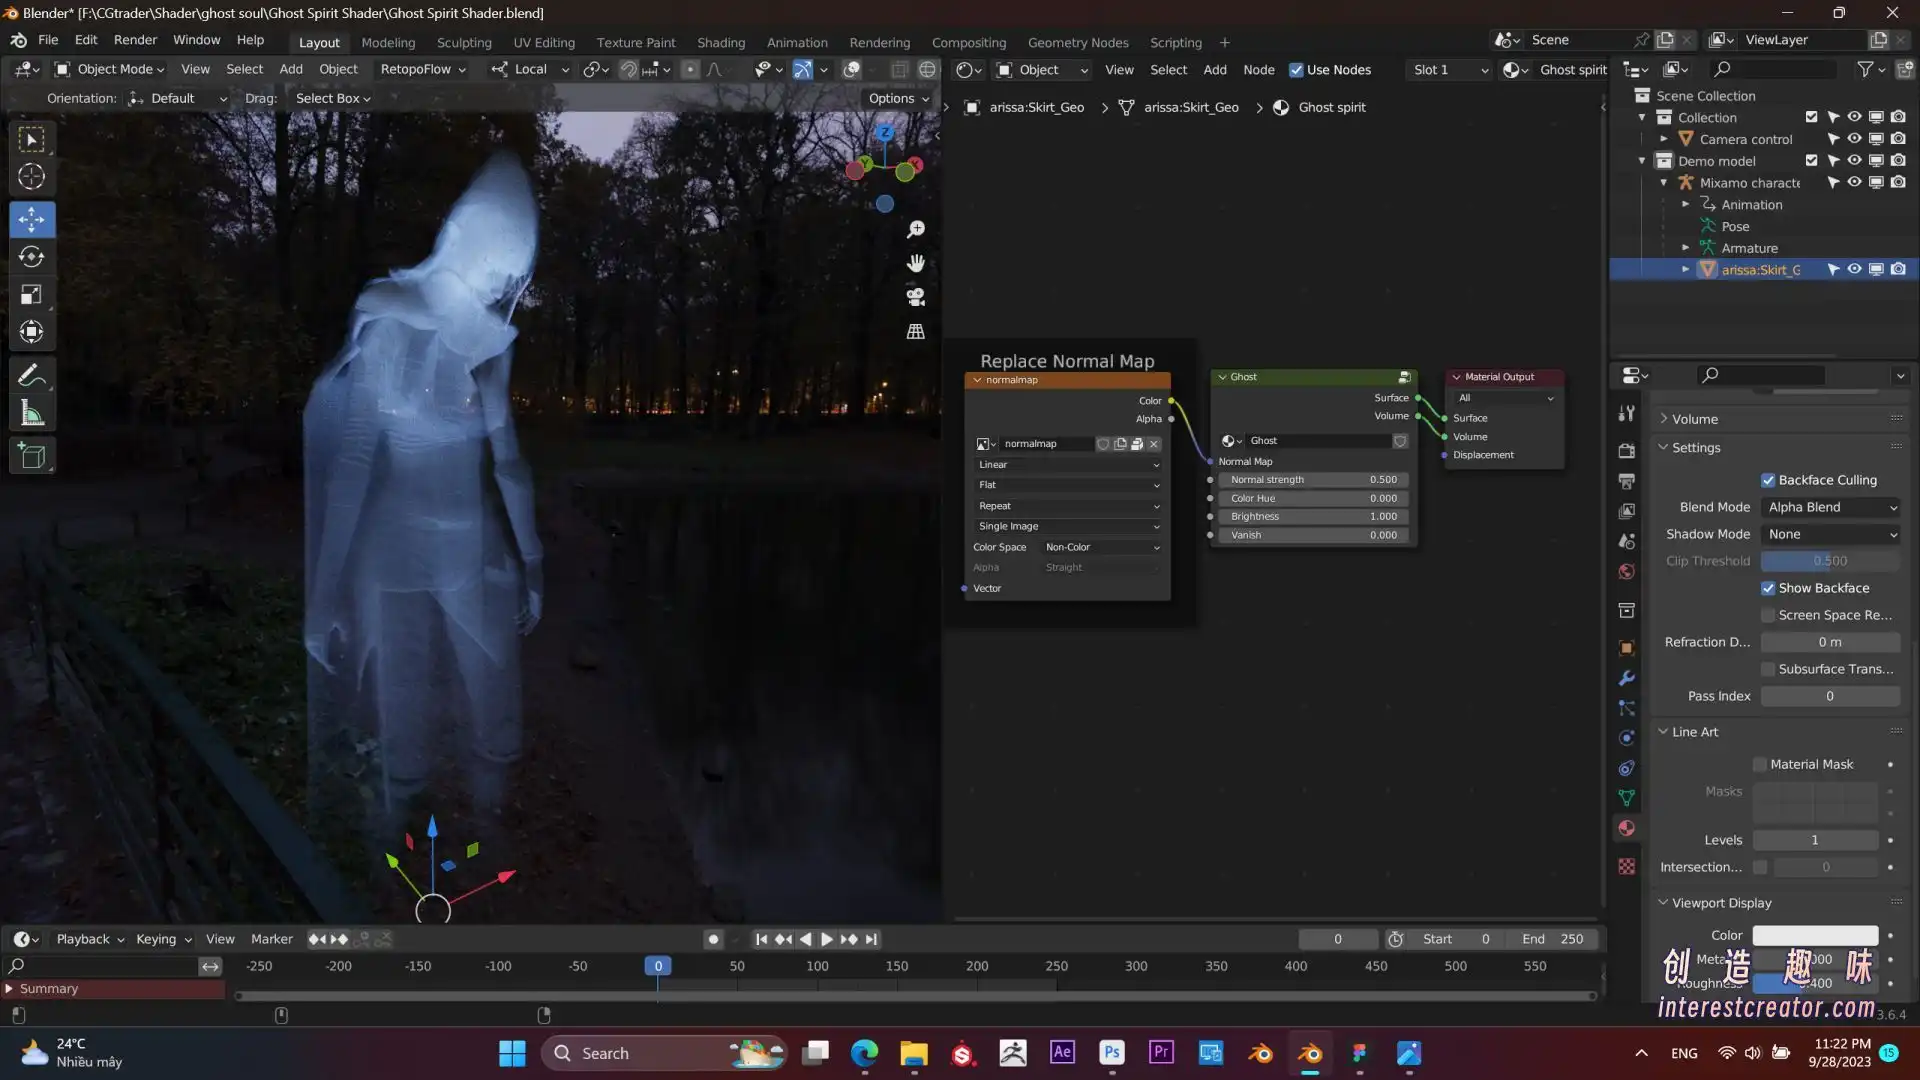The height and width of the screenshot is (1080, 1920).
Task: Activate the Scale tool
Action: pyautogui.click(x=32, y=295)
